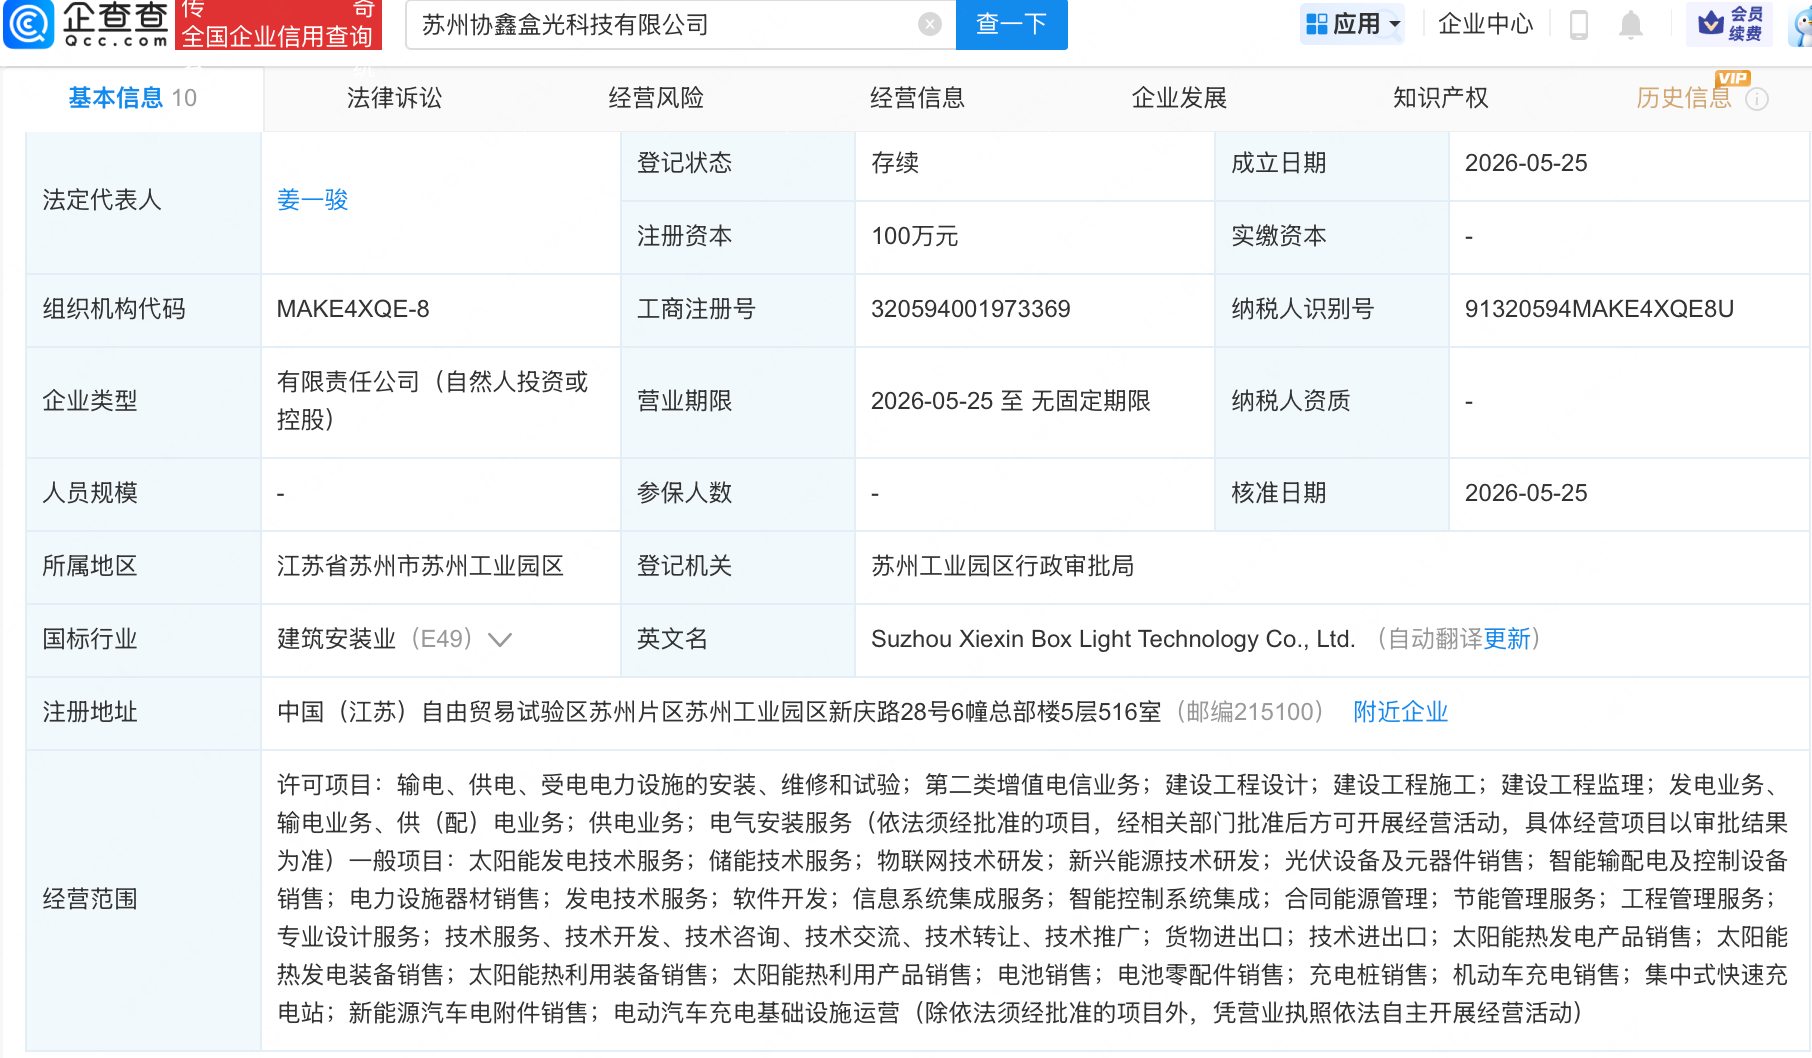This screenshot has height=1058, width=1812.
Task: Open legal representative 姜一骏 profile
Action: pos(313,200)
